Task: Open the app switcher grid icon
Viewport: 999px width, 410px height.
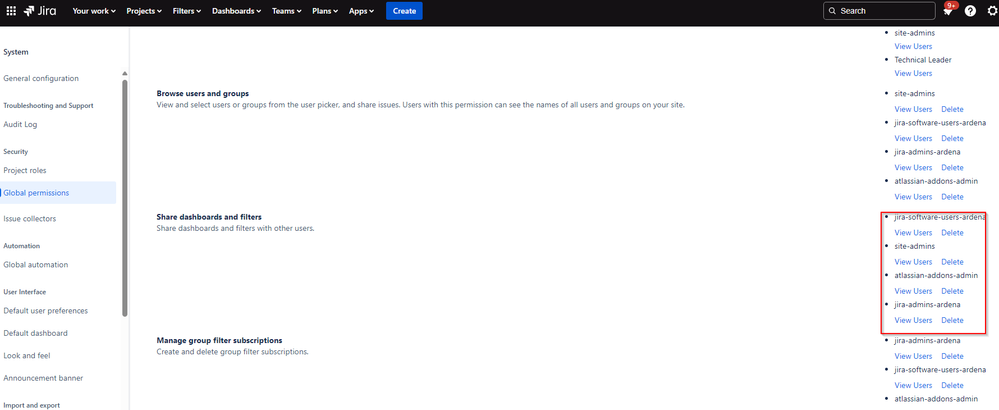Action: coord(11,11)
